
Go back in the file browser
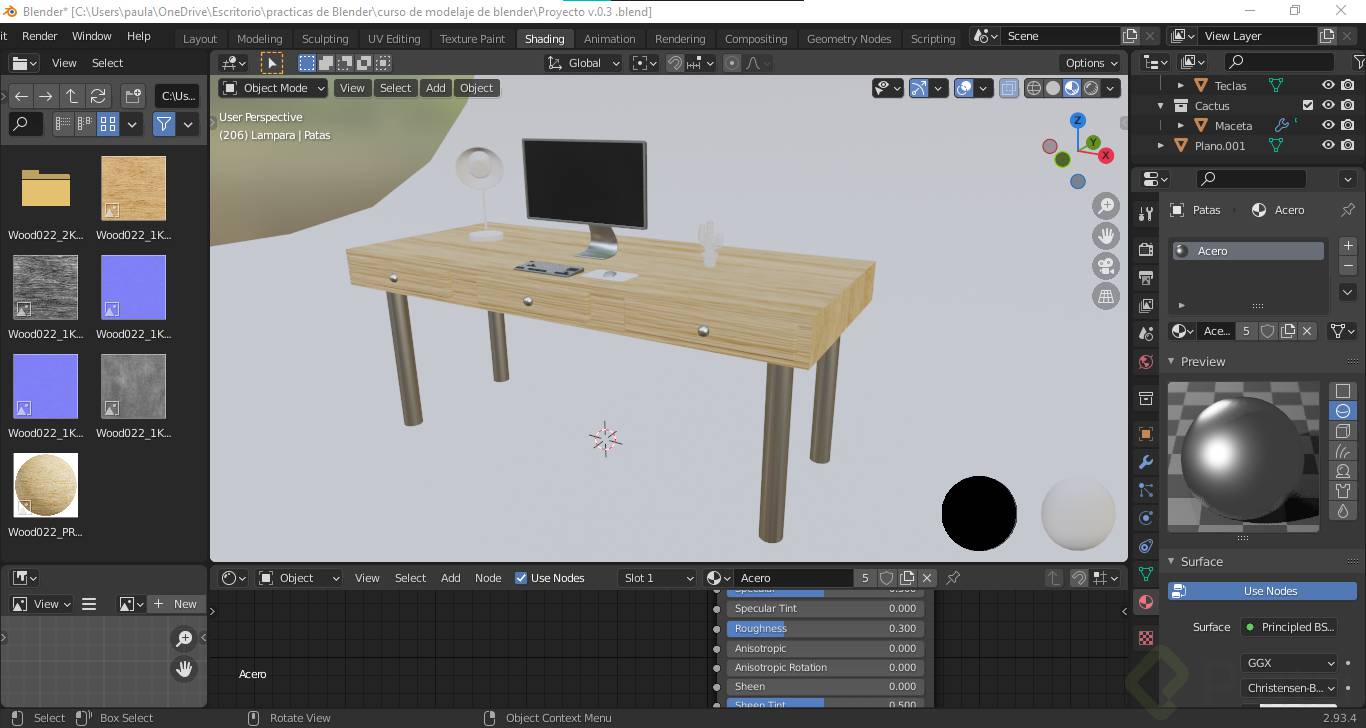pyautogui.click(x=21, y=96)
